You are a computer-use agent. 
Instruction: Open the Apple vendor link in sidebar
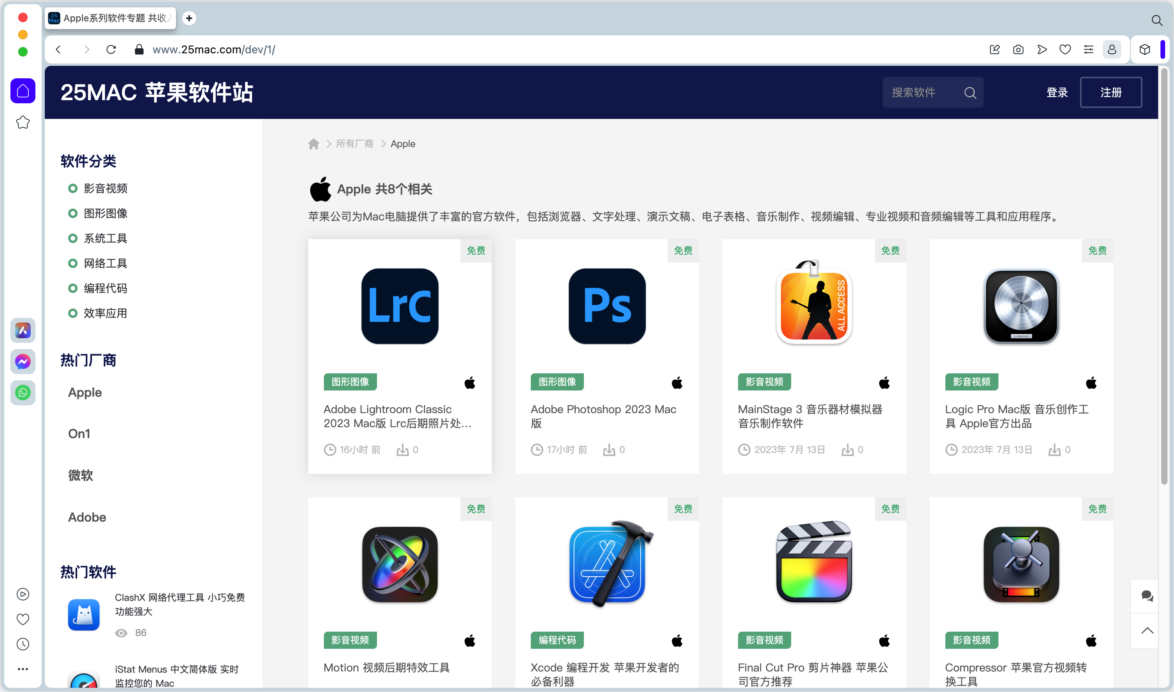coord(85,392)
